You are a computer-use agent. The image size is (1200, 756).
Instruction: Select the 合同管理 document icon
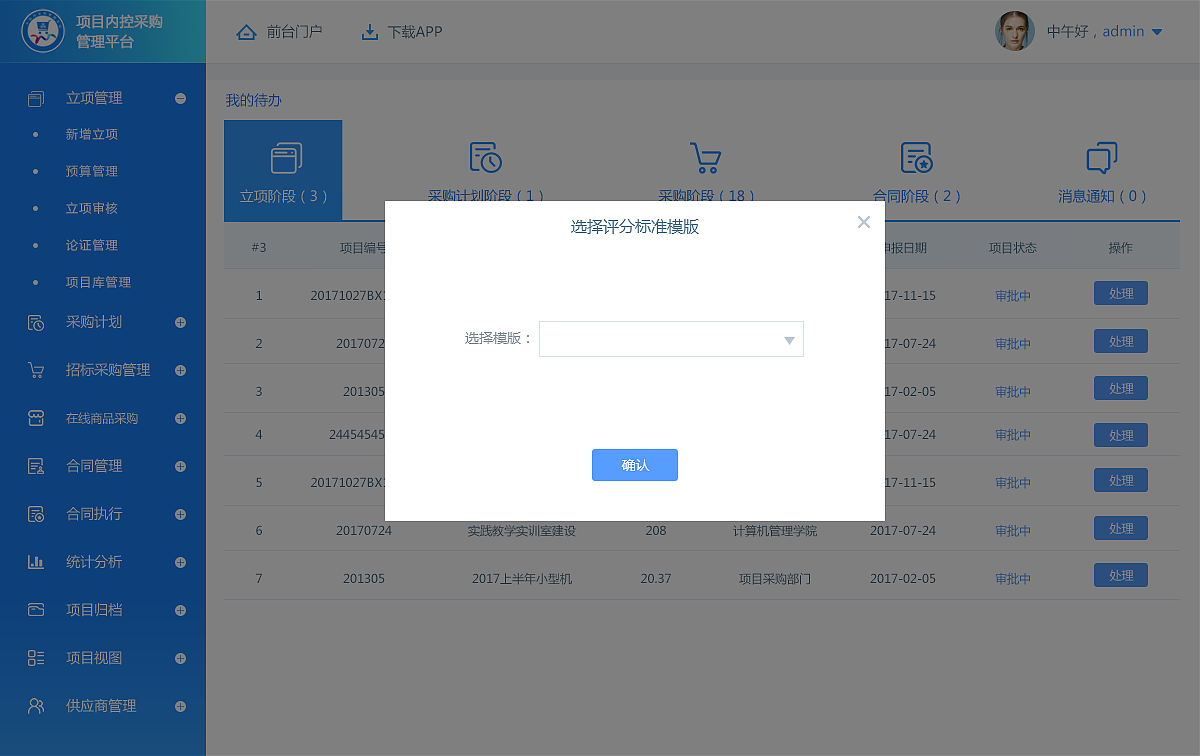coord(33,465)
